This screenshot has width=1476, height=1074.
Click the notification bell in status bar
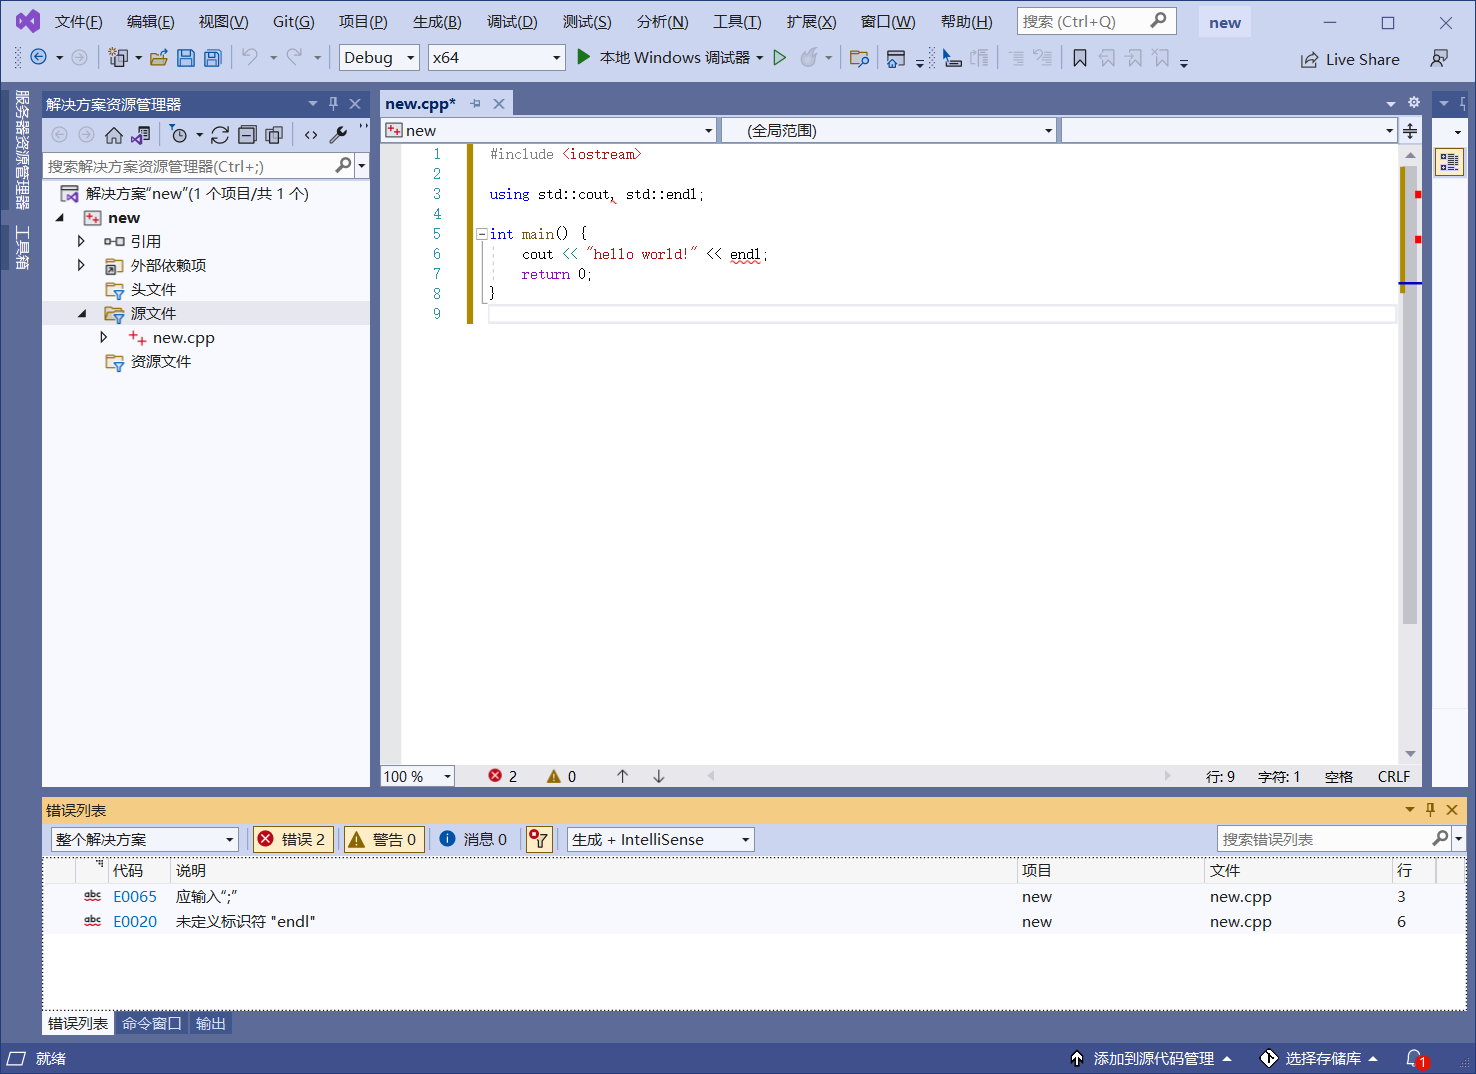coord(1415,1058)
